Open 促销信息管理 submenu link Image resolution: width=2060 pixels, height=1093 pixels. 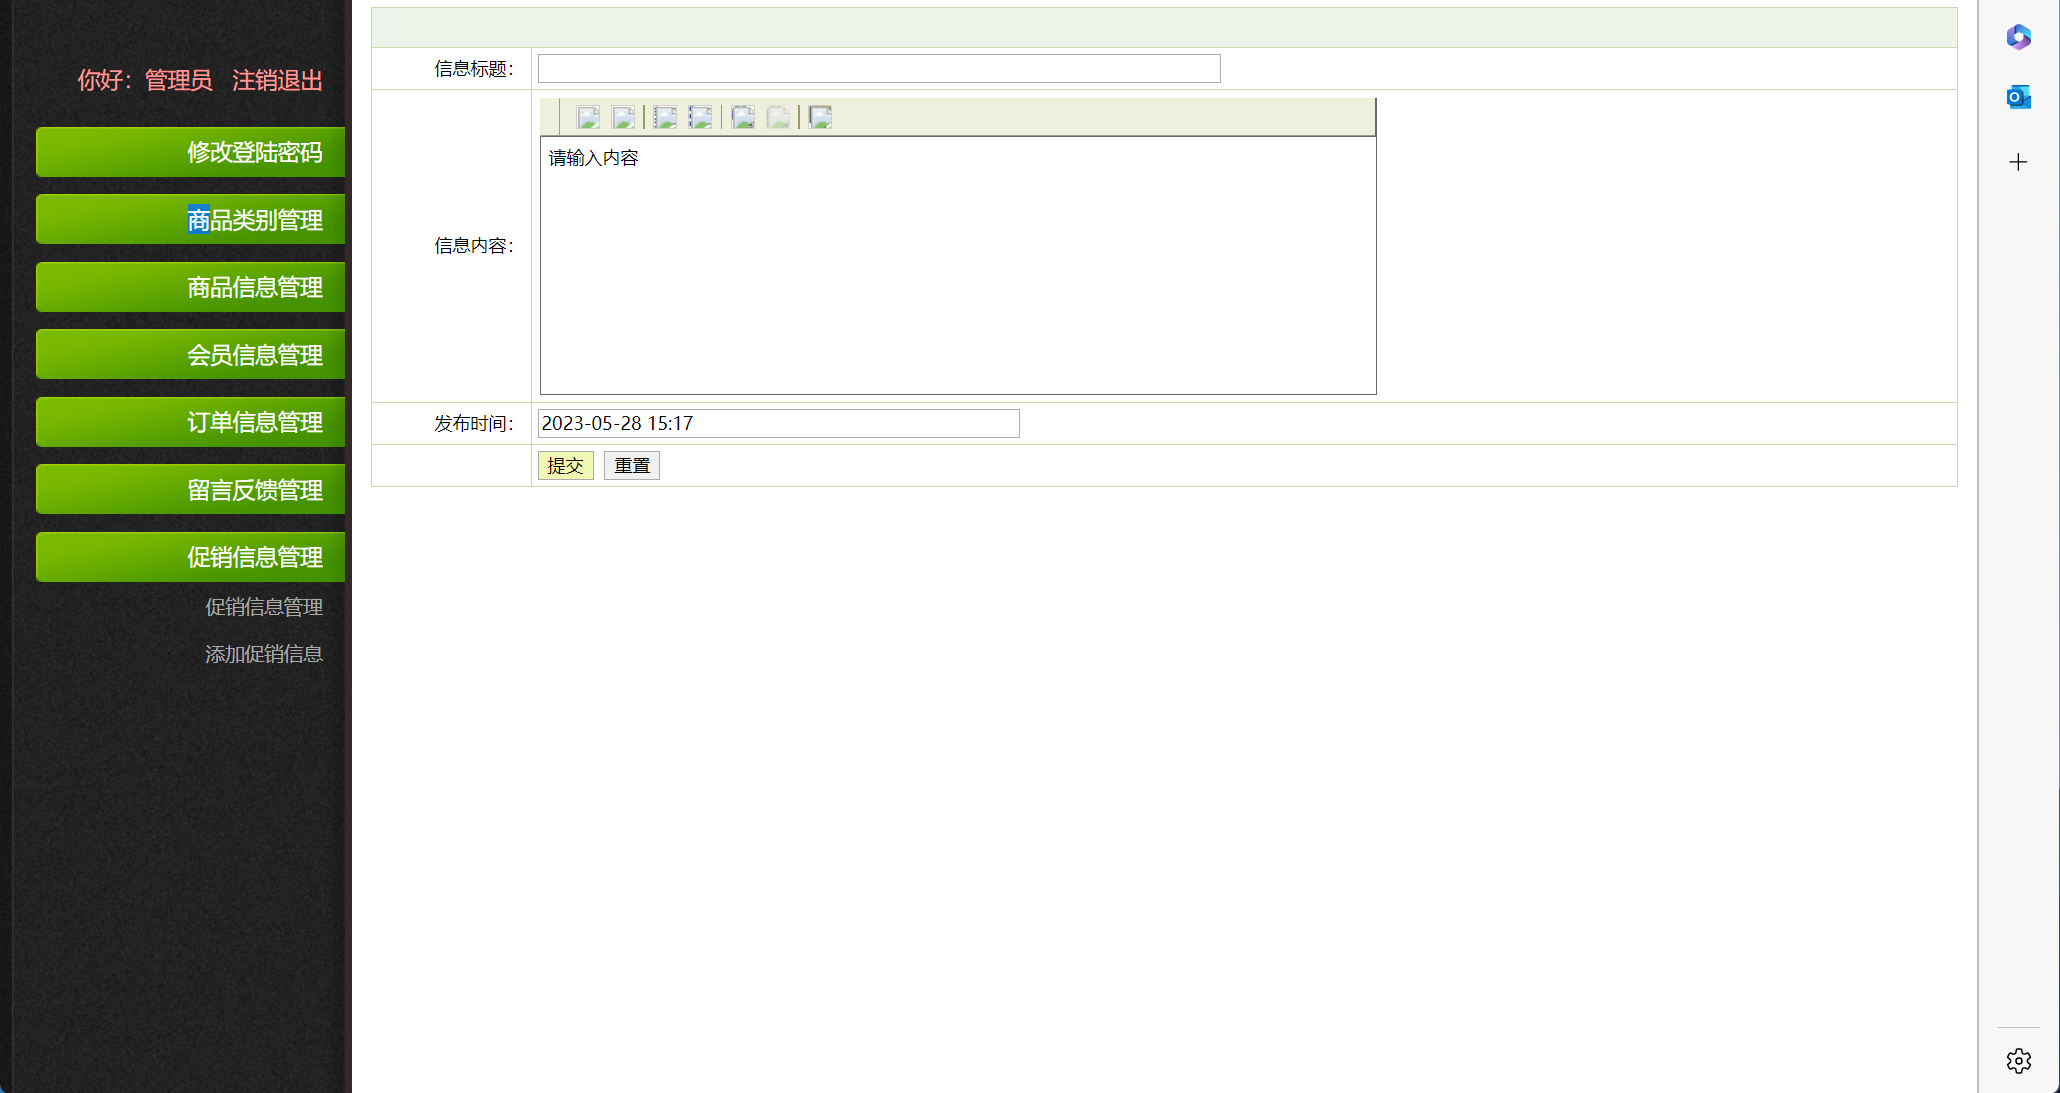point(263,607)
